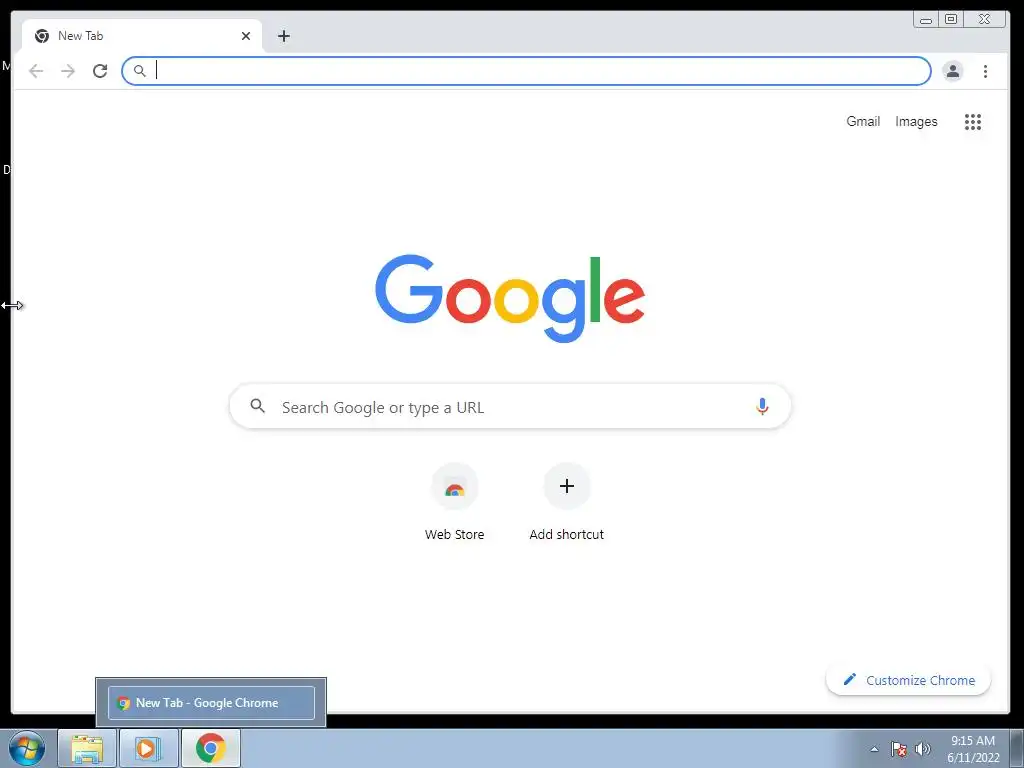Click the Web Store label text
Viewport: 1024px width, 768px height.
pos(455,534)
